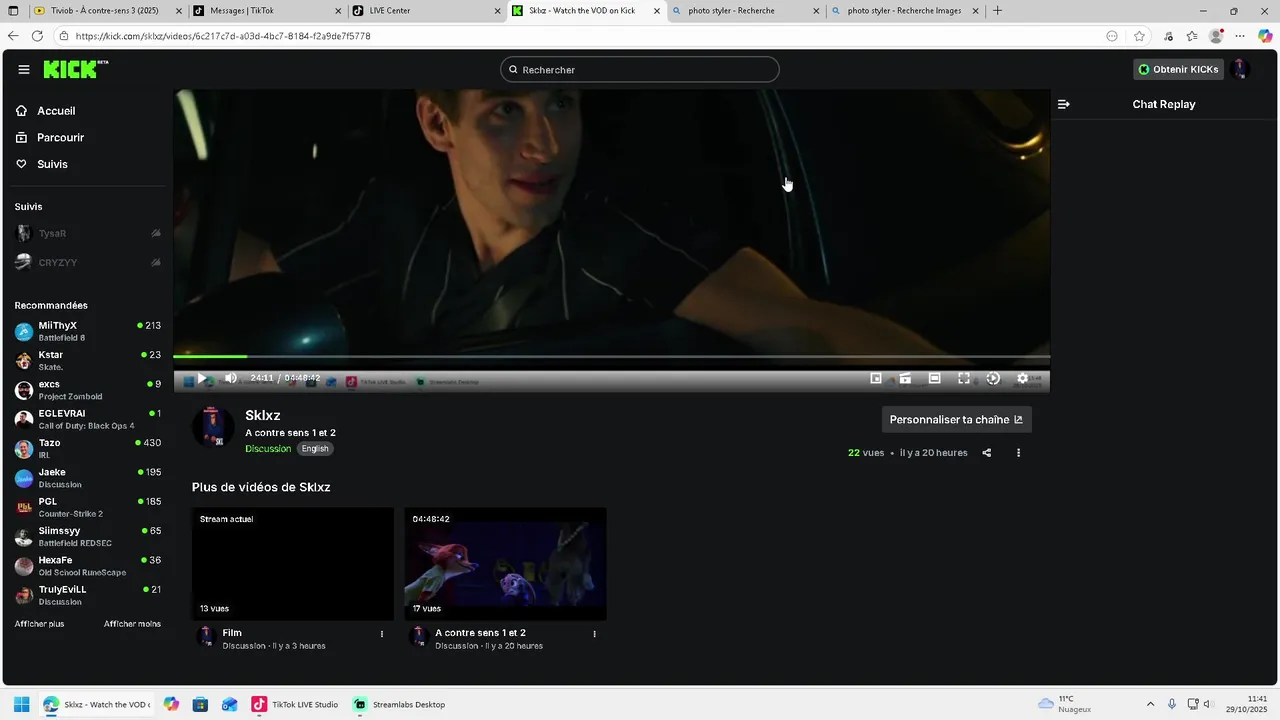Image resolution: width=1280 pixels, height=720 pixels.
Task: Go back with the browser back arrow
Action: (x=13, y=36)
